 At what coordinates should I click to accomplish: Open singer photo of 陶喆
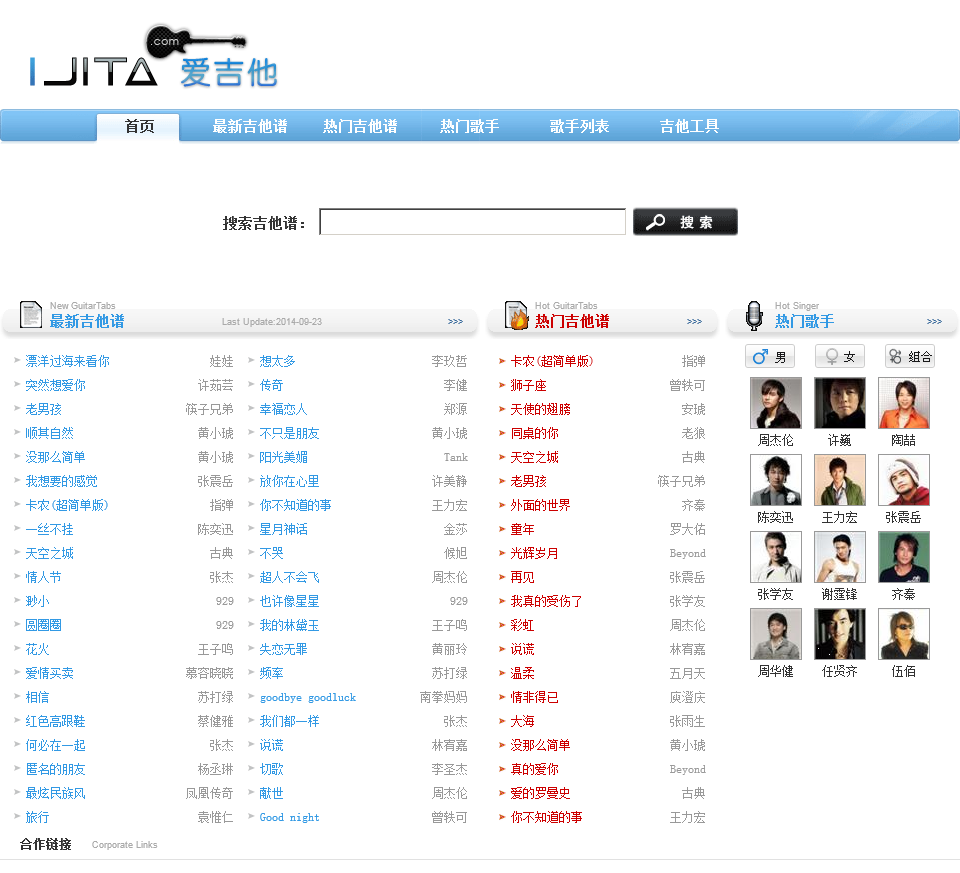[x=904, y=403]
